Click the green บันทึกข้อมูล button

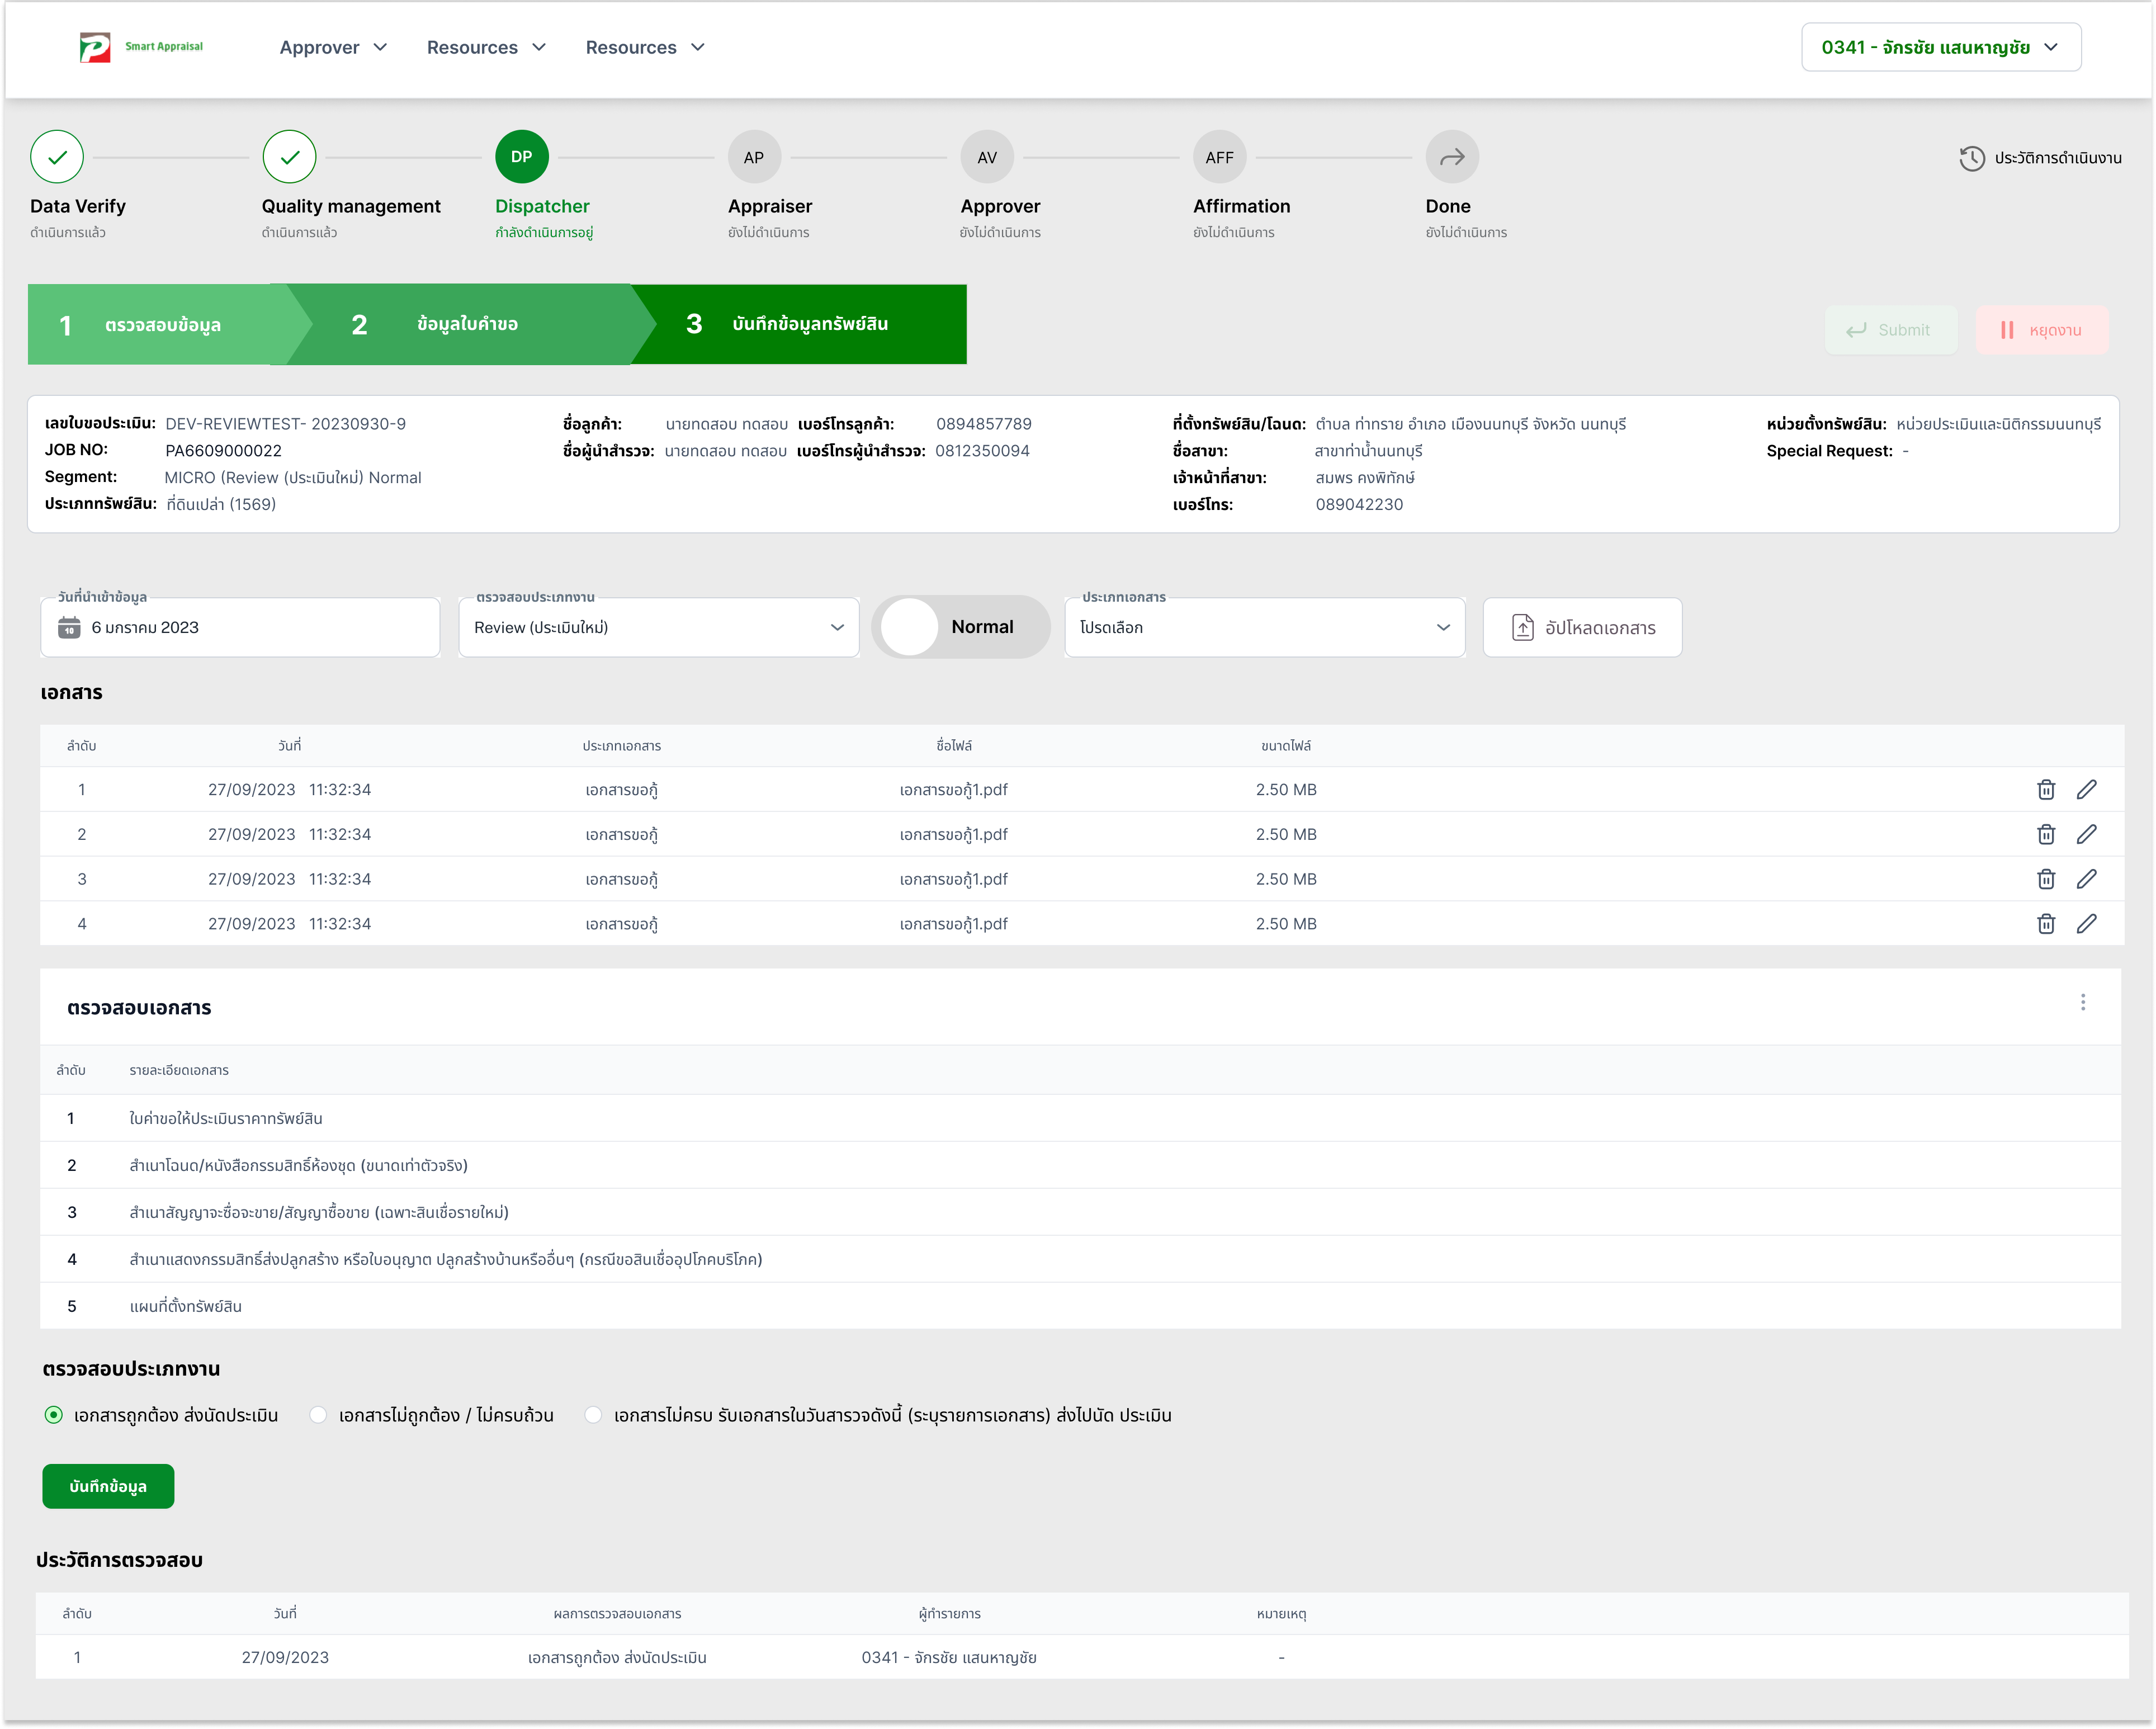[108, 1486]
